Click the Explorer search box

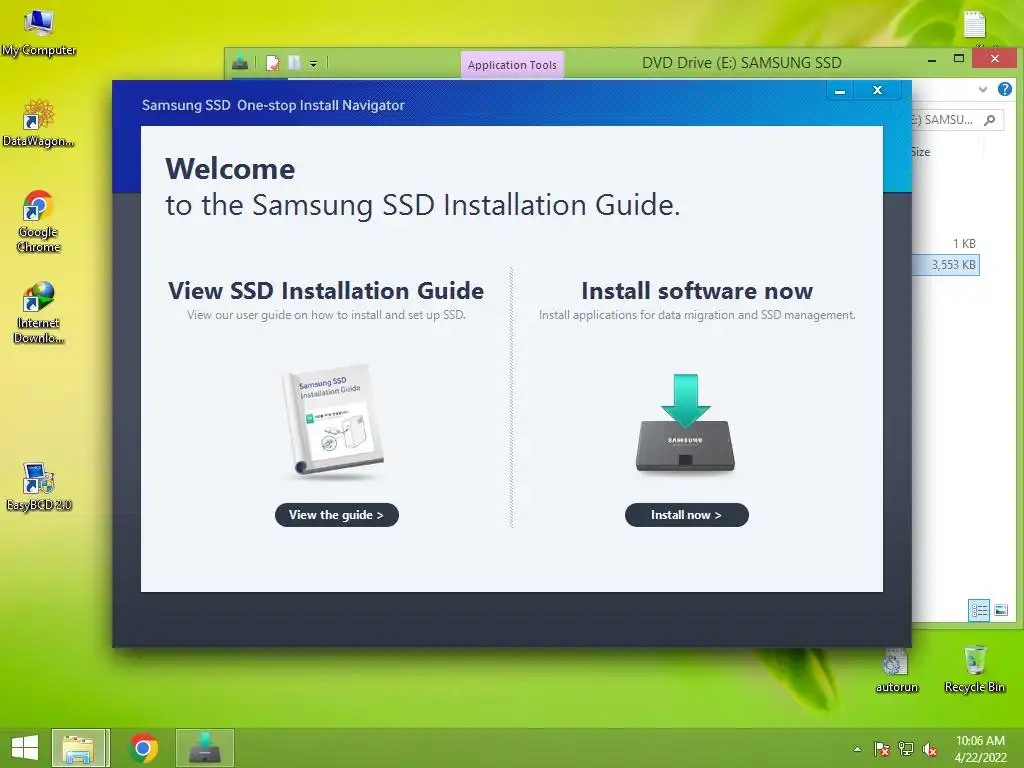(957, 120)
